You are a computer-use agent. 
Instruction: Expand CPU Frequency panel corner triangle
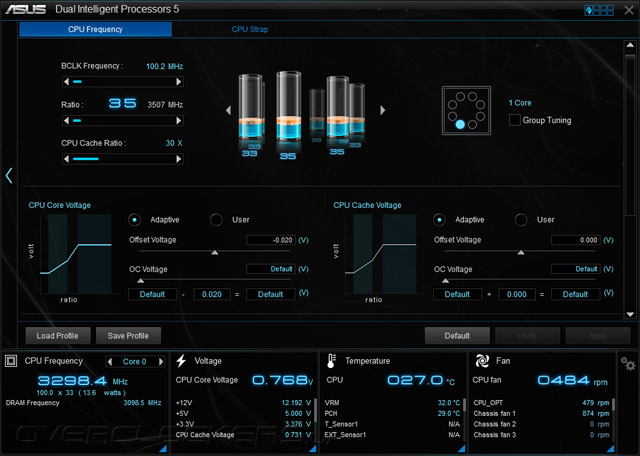click(x=163, y=449)
